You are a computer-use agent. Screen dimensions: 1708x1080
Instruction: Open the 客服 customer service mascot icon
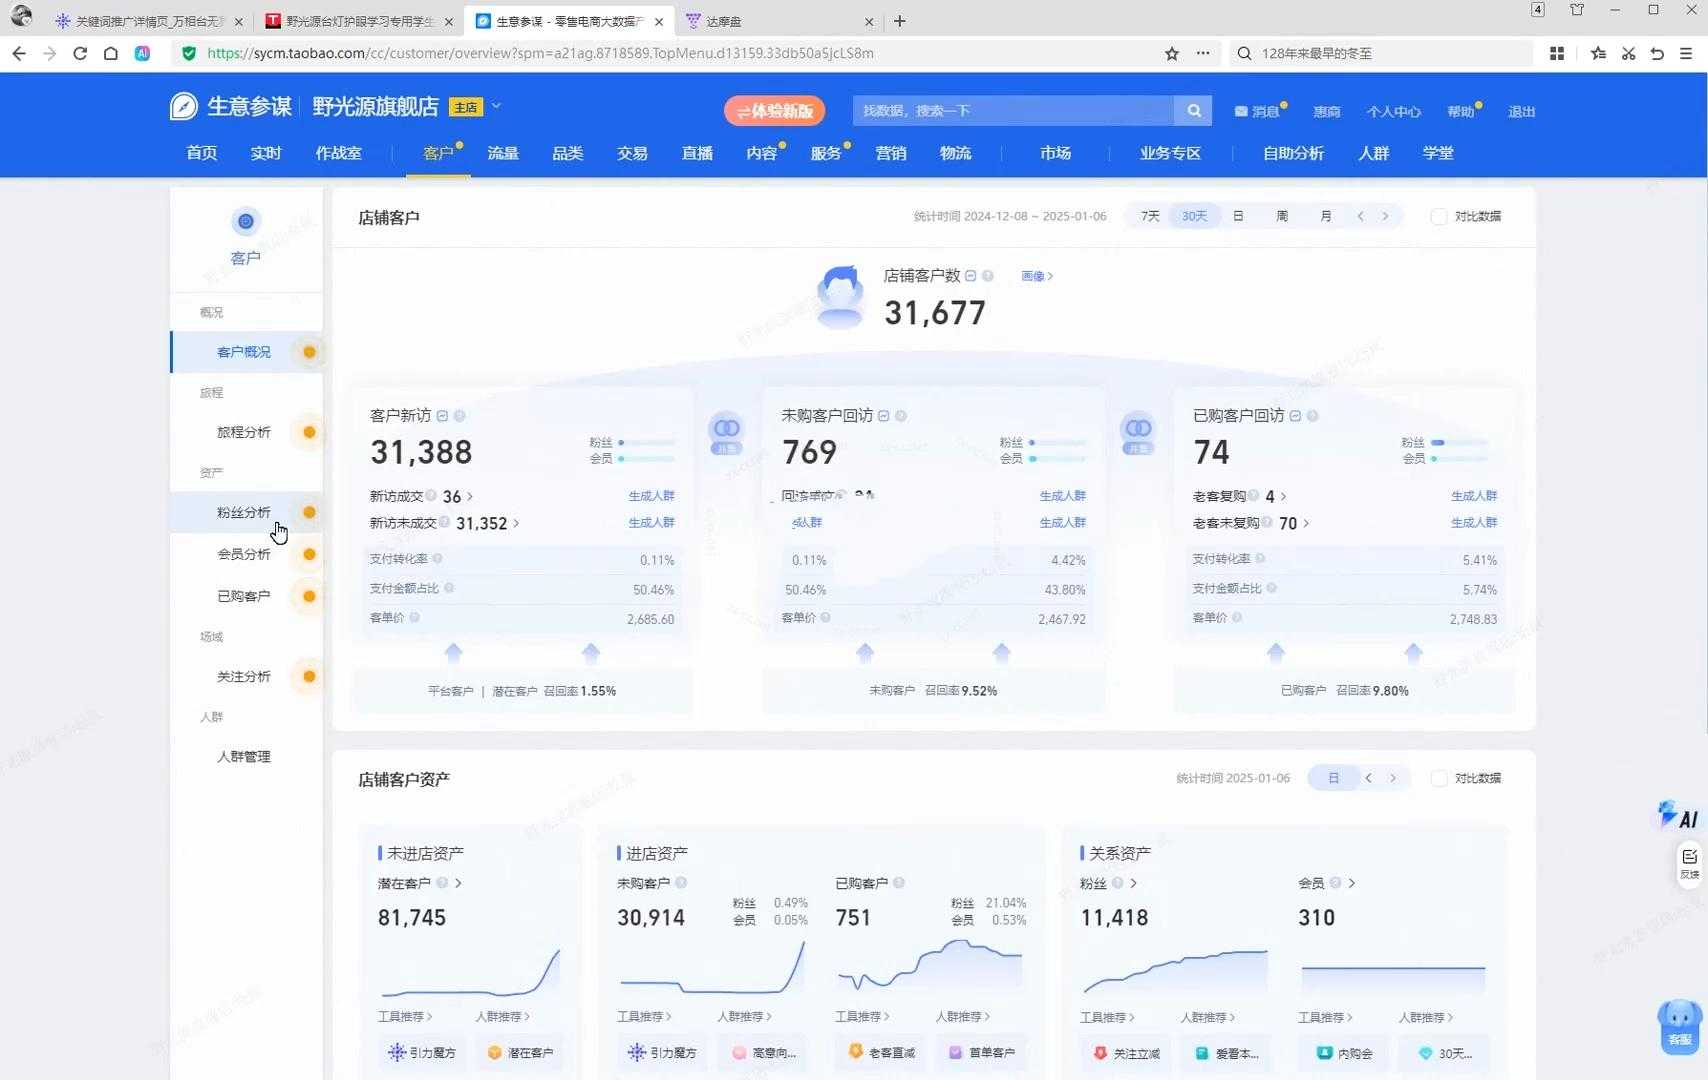1679,1026
